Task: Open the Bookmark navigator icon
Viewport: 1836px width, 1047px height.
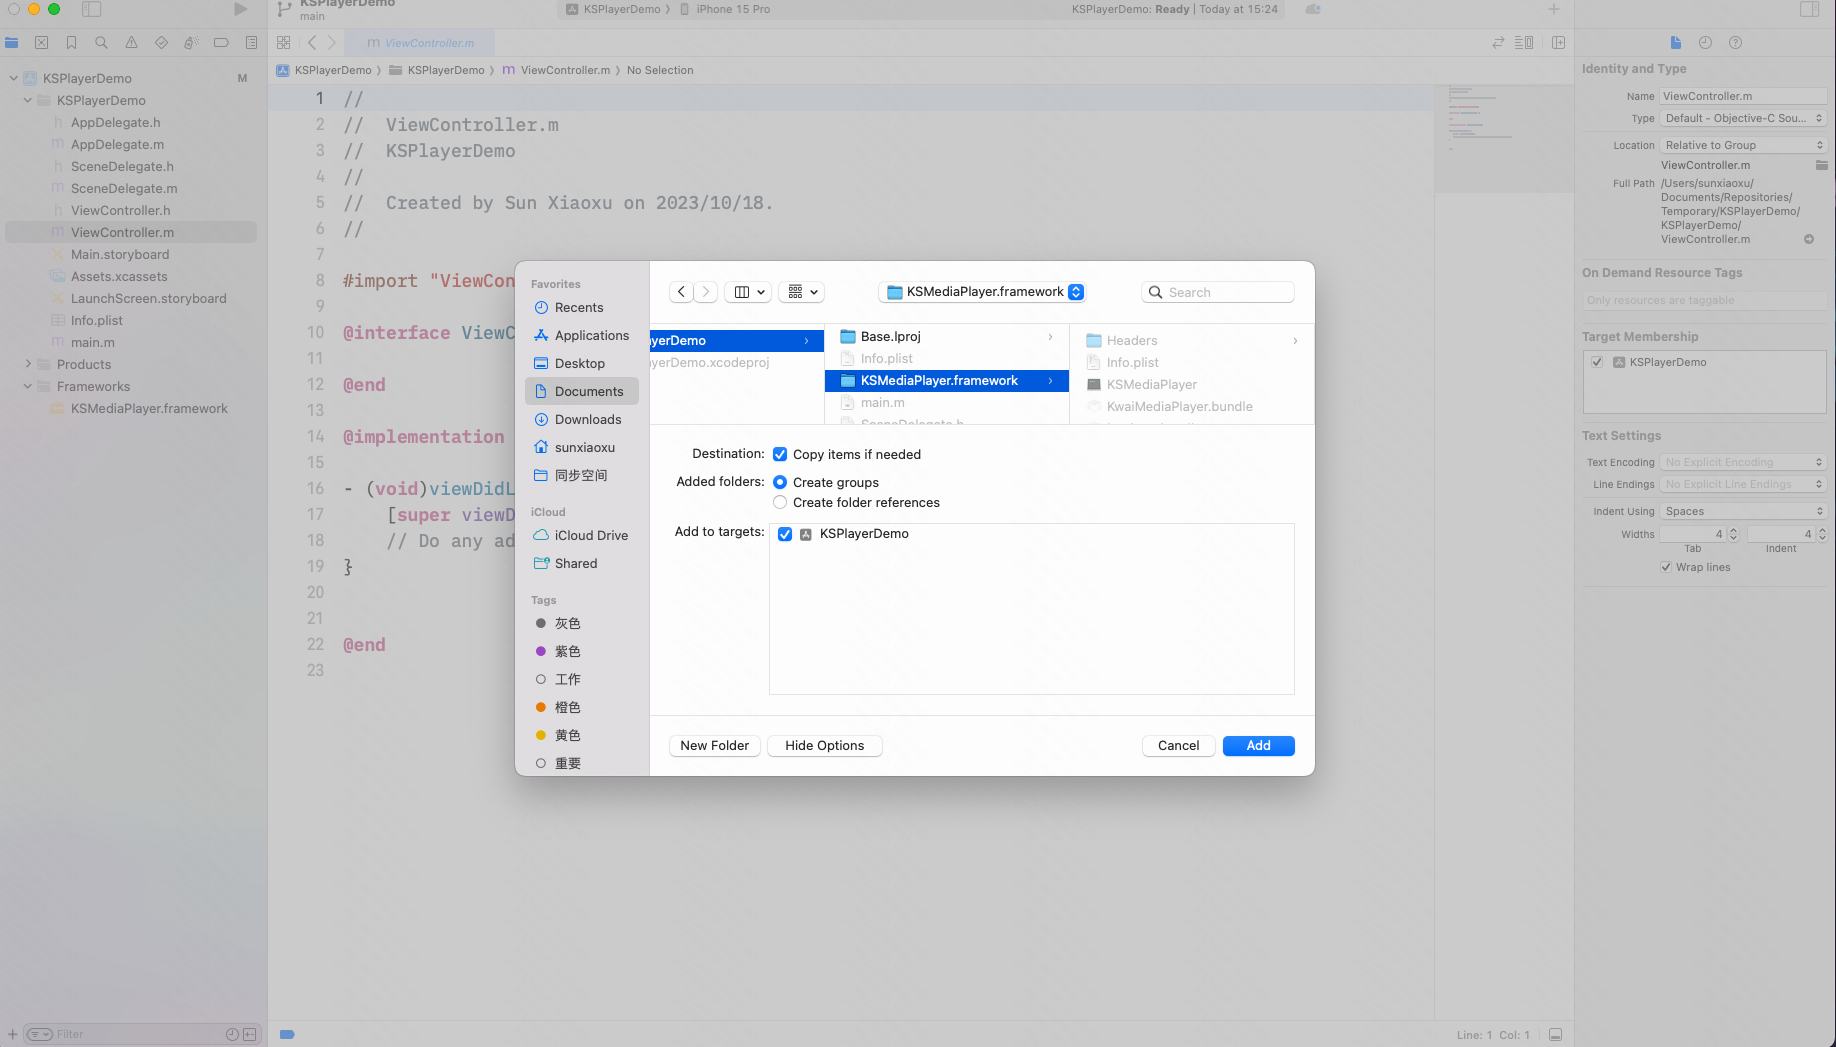Action: point(72,43)
